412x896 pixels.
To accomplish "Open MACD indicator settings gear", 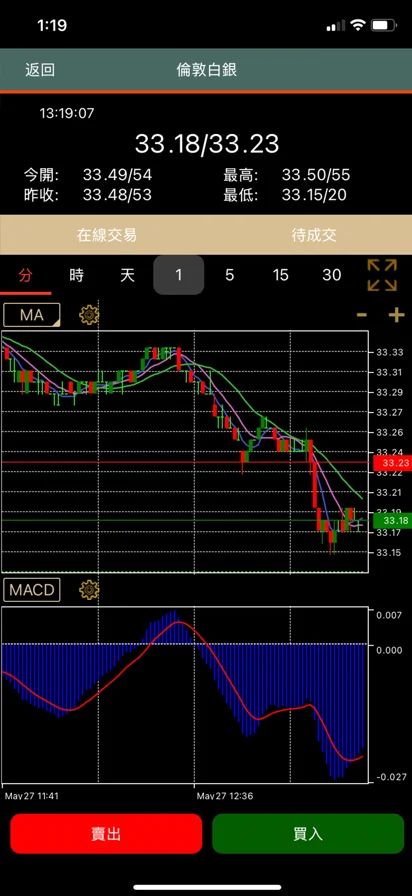I will 89,589.
